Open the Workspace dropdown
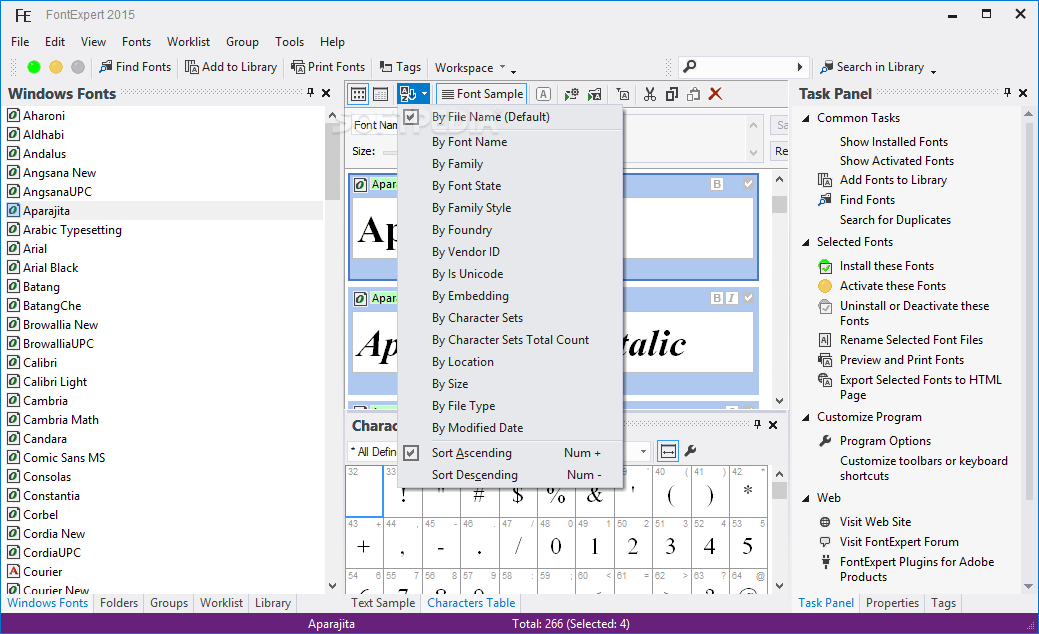The image size is (1039, 634). coord(470,67)
